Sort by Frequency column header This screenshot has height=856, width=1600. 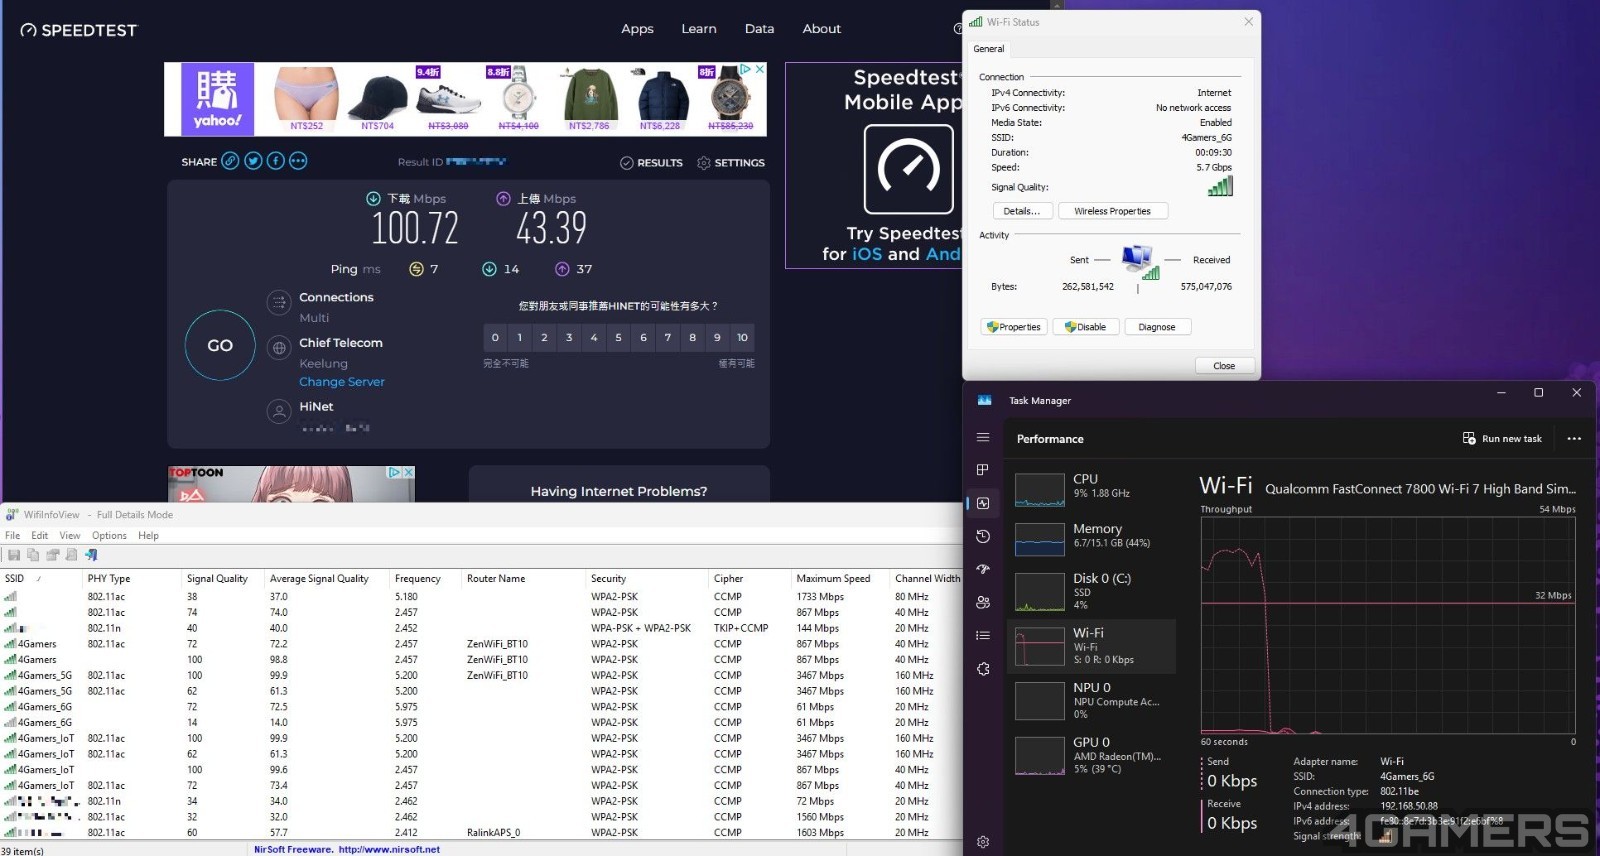(425, 579)
